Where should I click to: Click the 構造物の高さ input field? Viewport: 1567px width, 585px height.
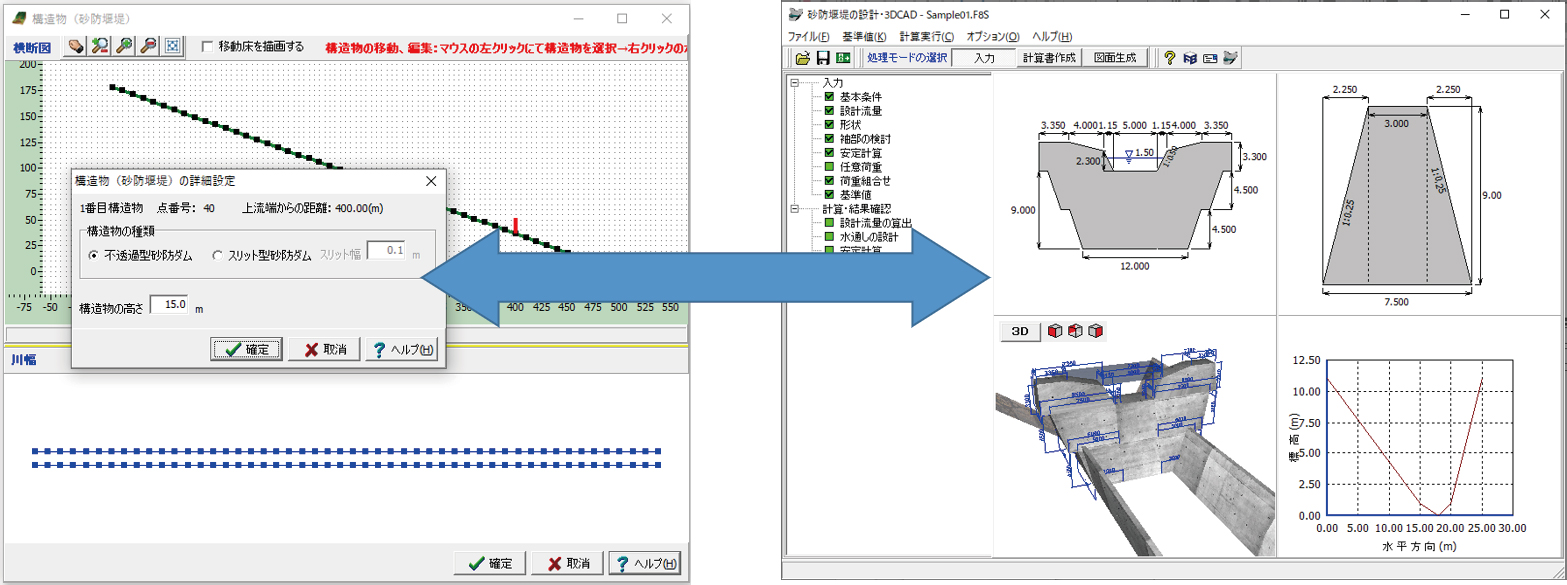(169, 304)
